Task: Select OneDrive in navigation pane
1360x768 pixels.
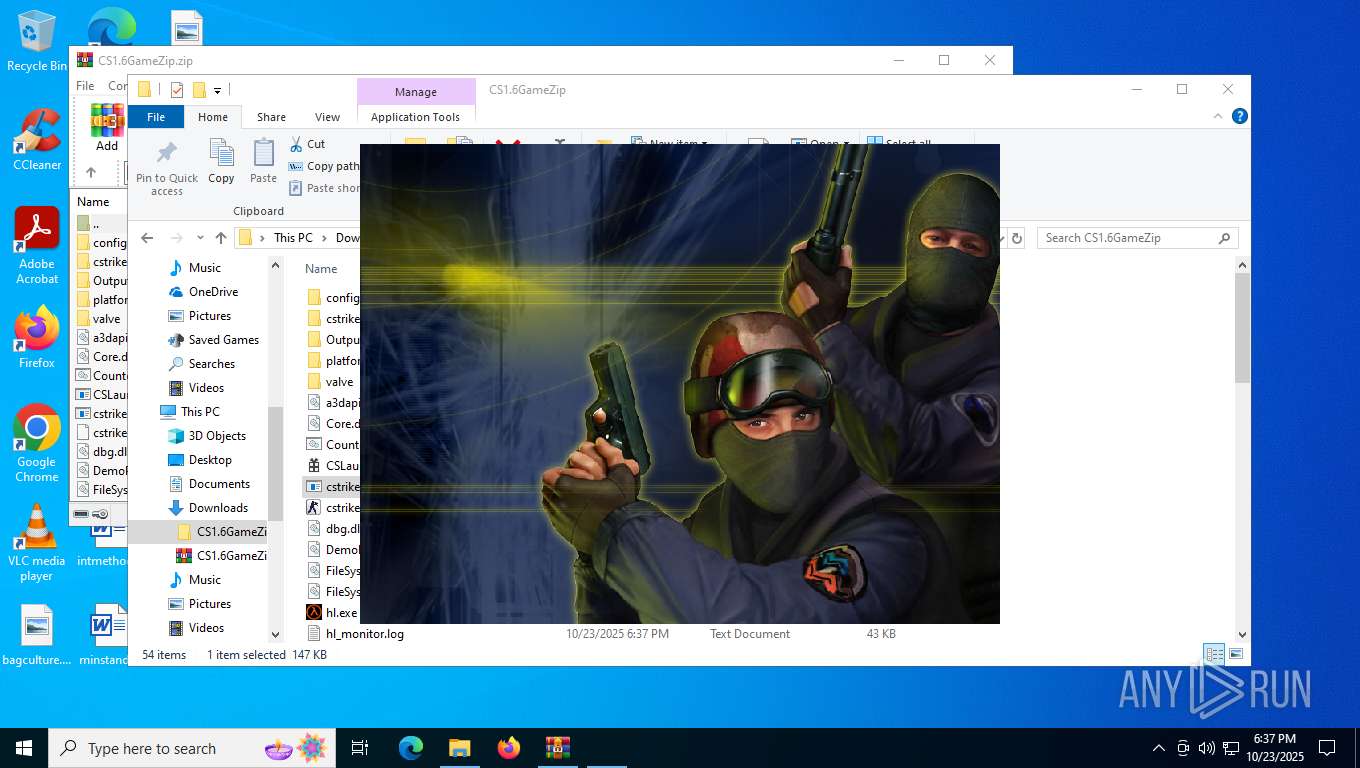Action: point(213,292)
